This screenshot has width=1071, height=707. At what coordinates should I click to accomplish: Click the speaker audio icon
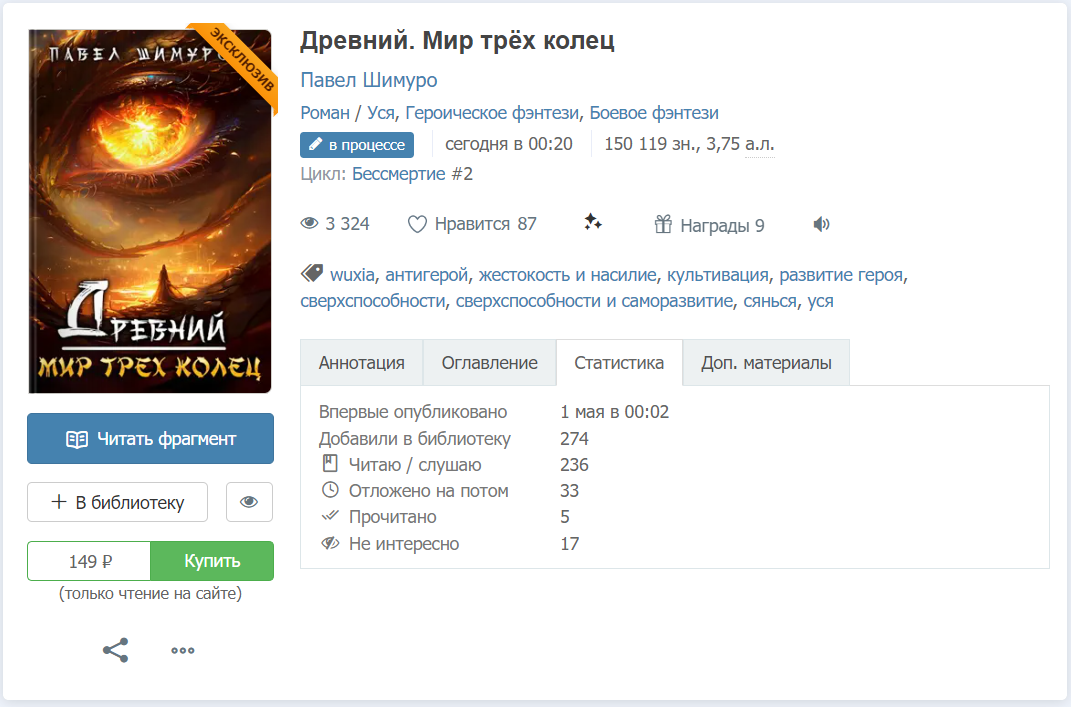821,224
